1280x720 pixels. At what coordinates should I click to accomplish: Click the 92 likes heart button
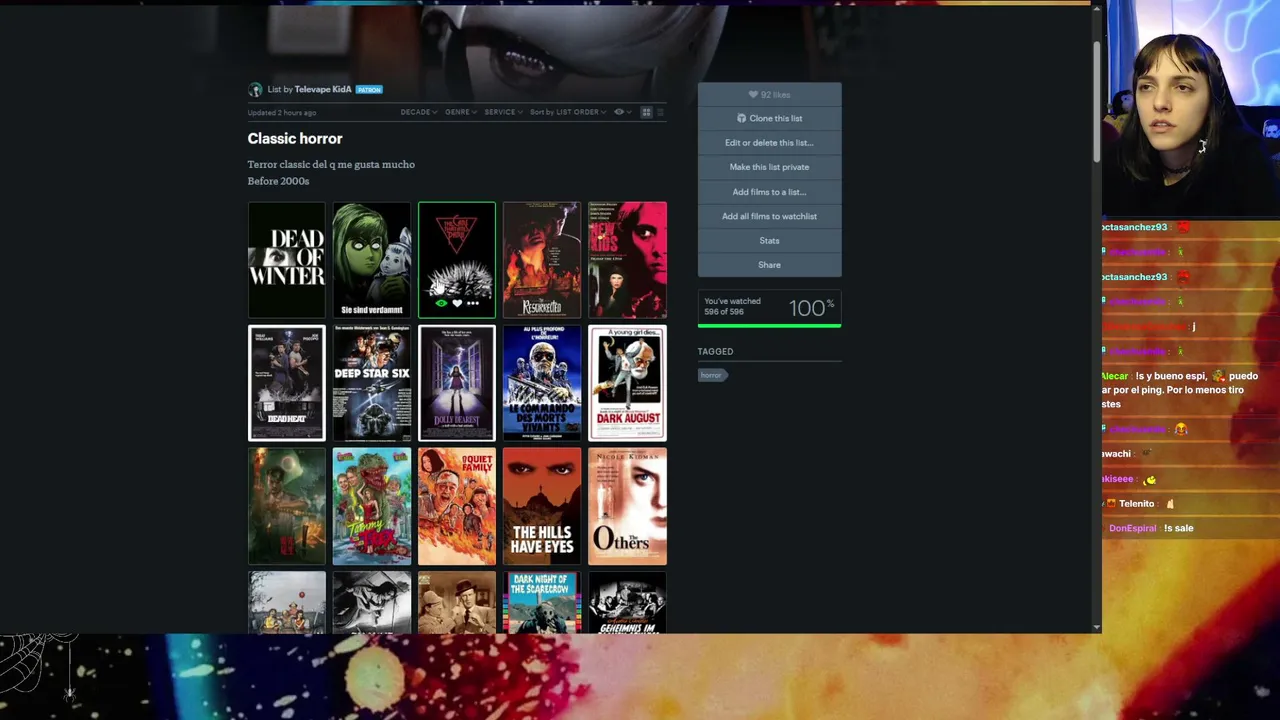[x=769, y=94]
